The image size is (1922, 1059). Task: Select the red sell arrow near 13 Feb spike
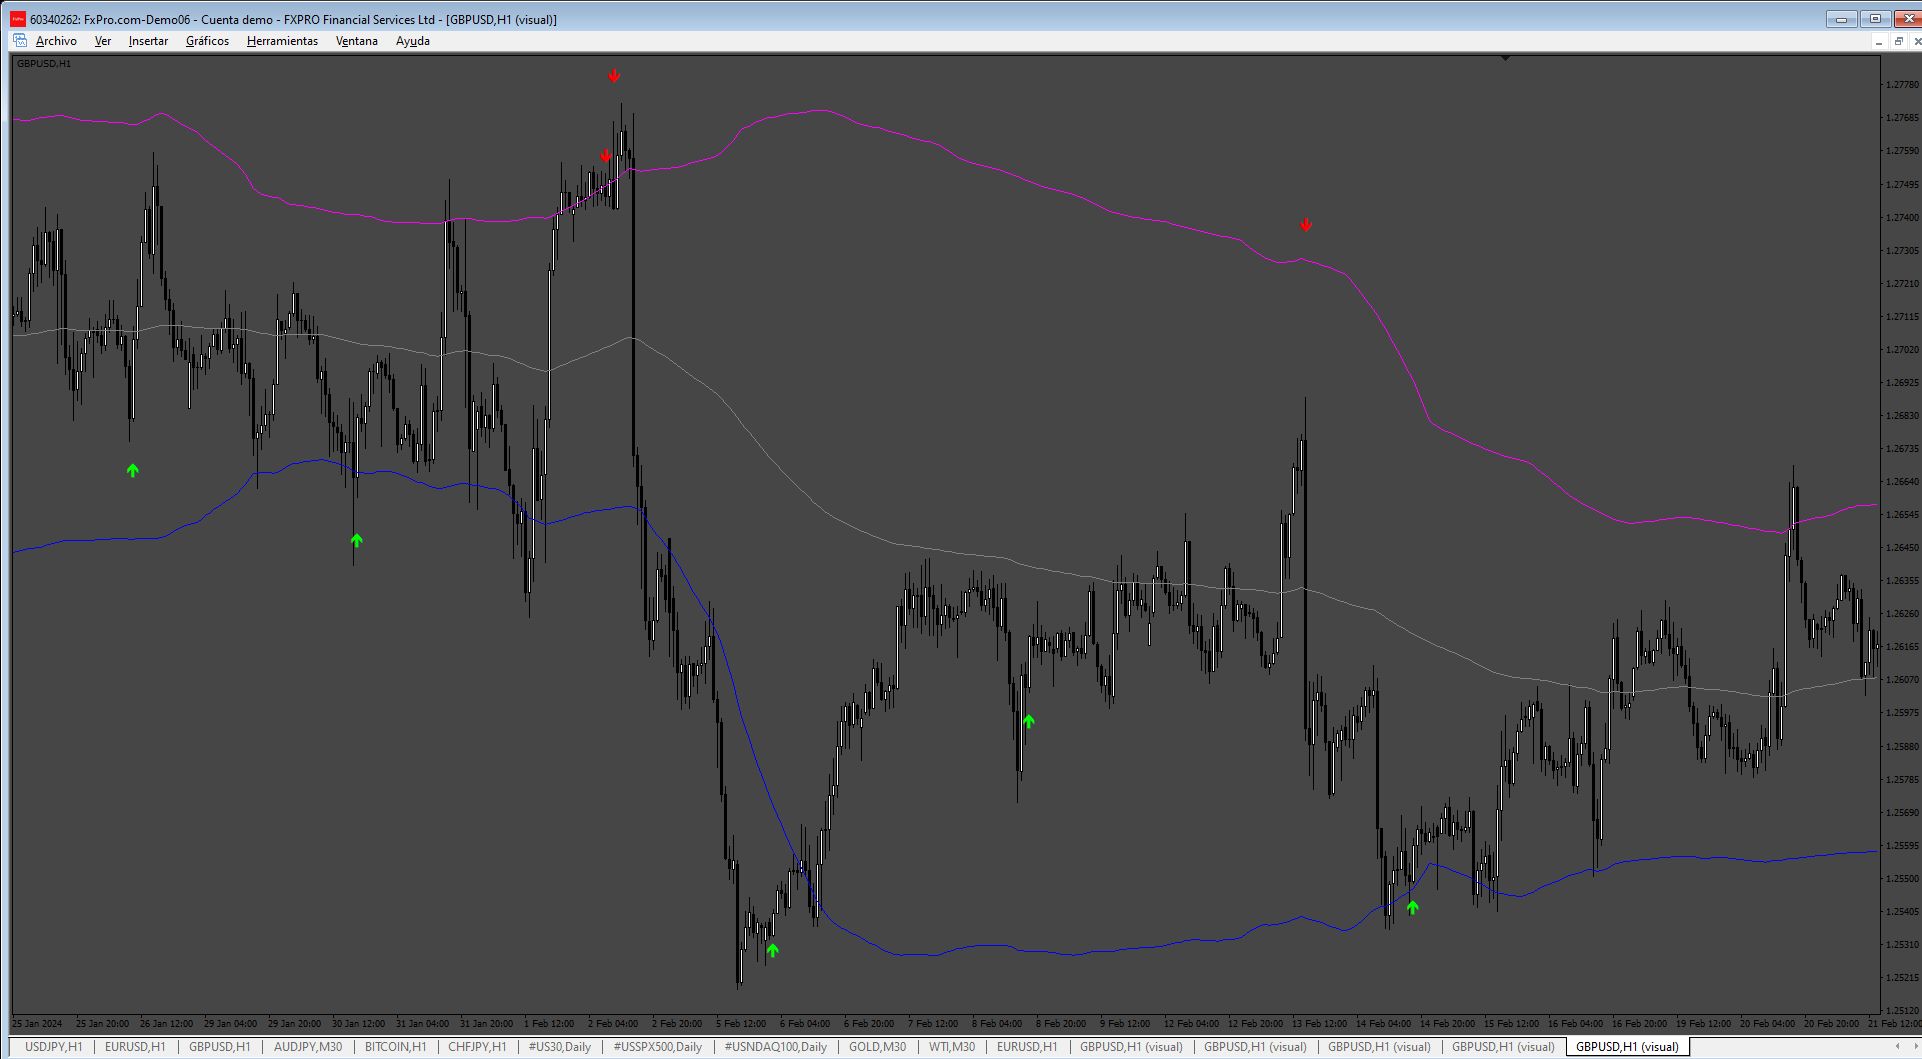(1306, 225)
